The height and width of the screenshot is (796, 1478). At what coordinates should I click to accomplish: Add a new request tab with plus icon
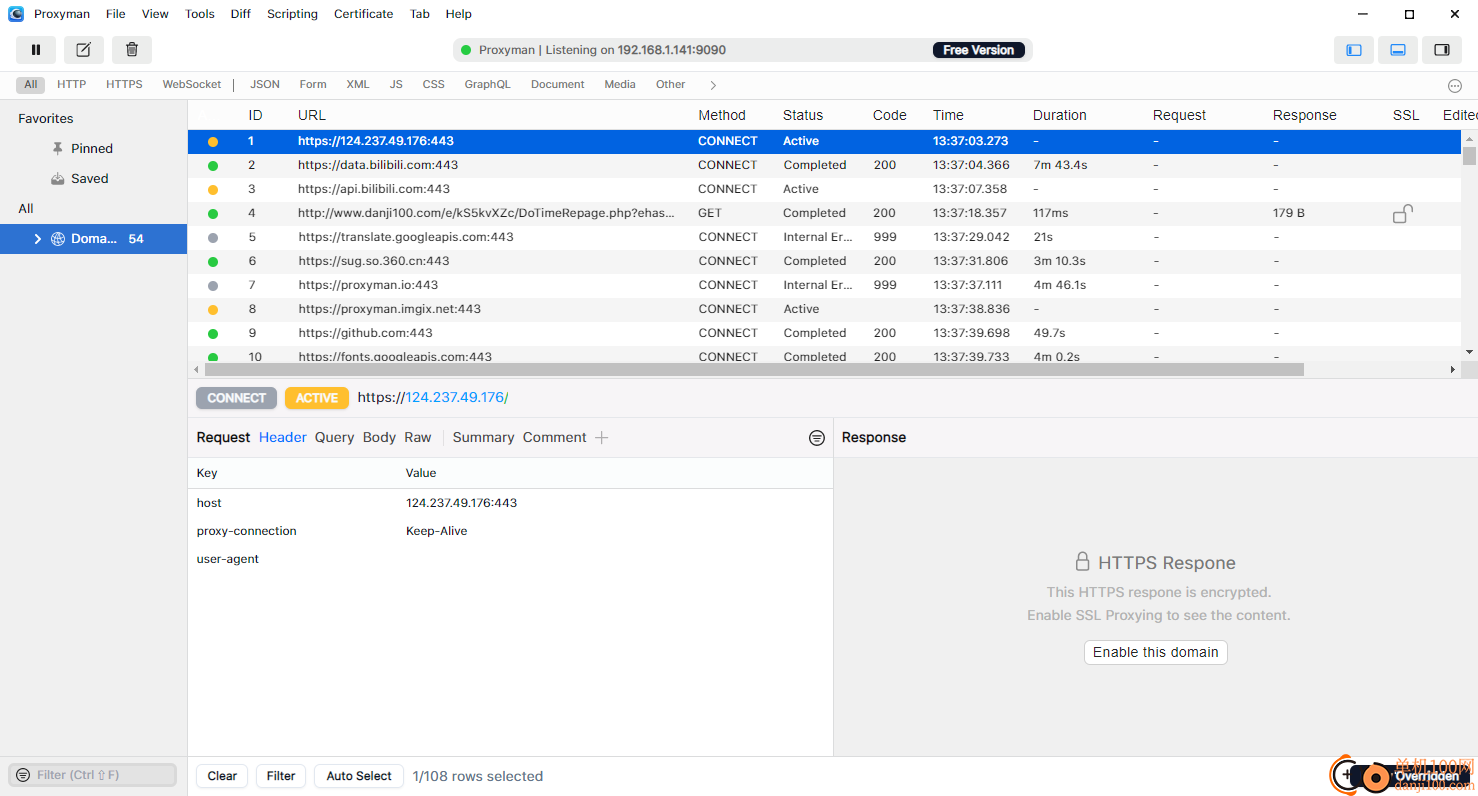pos(601,437)
